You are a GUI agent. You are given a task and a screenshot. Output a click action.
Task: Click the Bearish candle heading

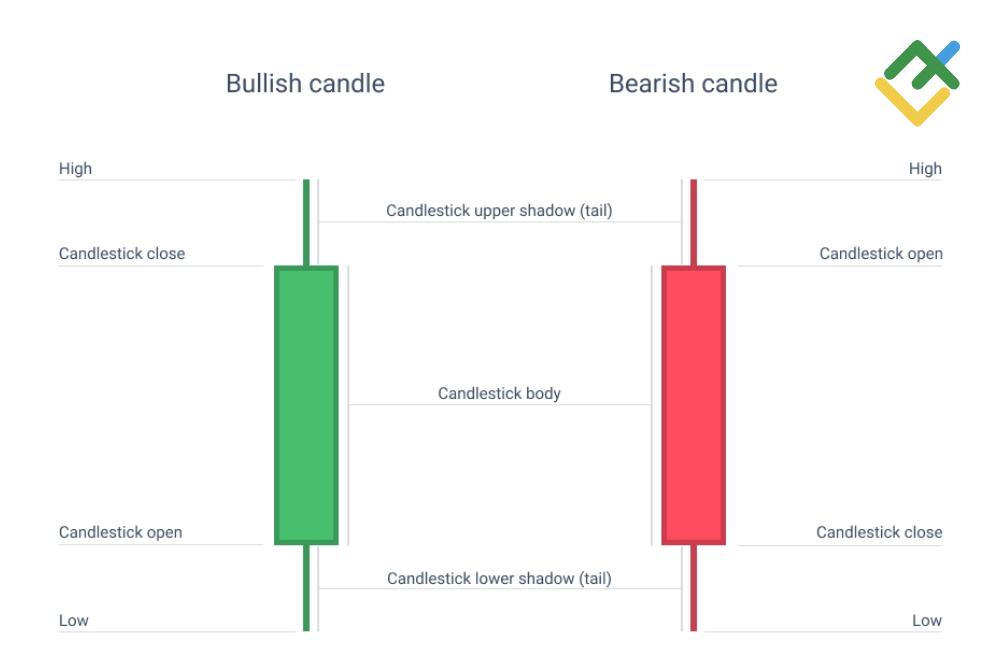point(692,83)
